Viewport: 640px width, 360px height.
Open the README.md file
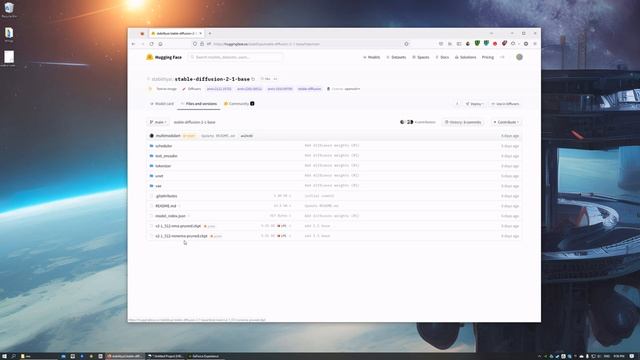[x=166, y=206]
